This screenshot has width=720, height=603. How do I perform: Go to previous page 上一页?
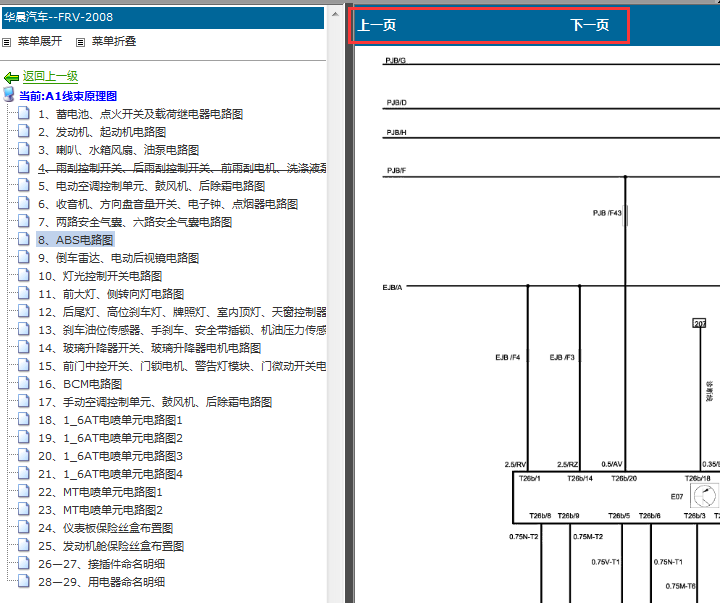click(377, 25)
